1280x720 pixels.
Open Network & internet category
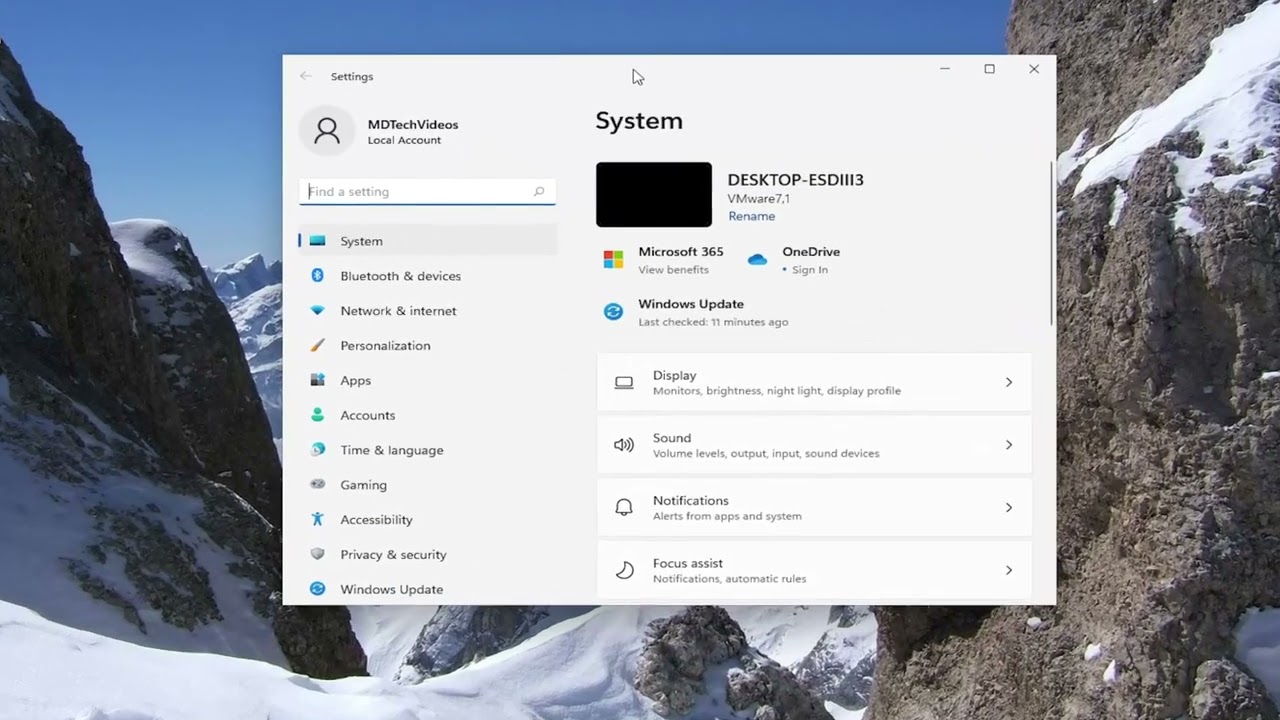[x=427, y=311]
